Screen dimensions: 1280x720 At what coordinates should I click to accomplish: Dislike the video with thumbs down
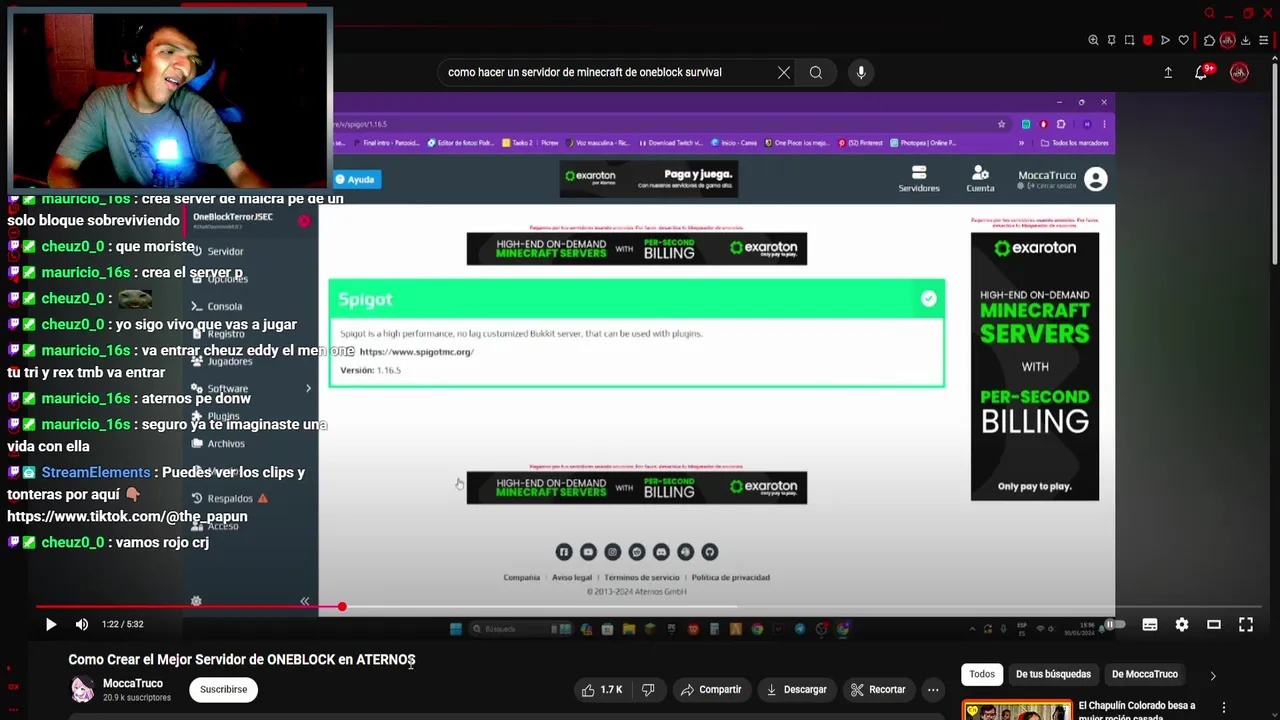[648, 689]
